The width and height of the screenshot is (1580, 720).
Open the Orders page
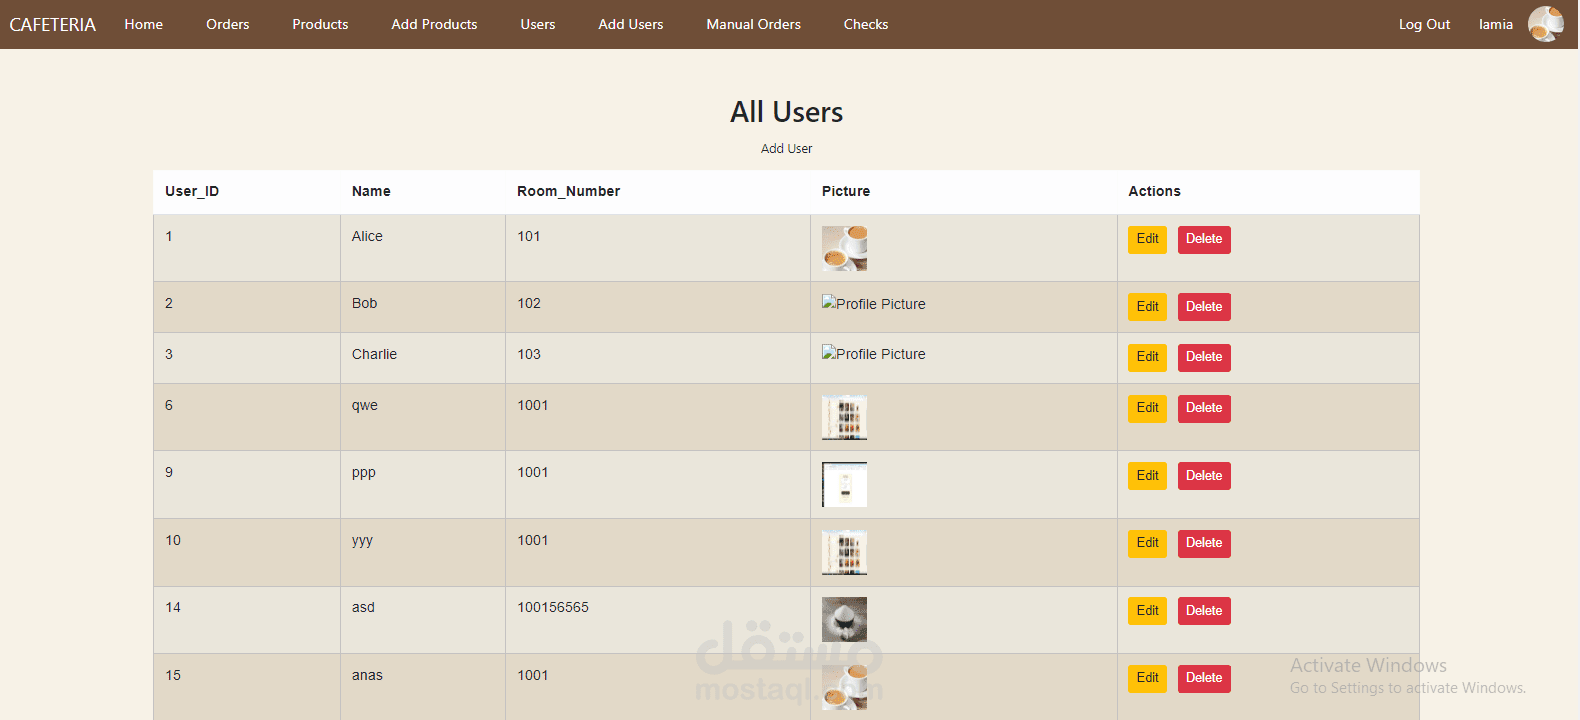click(x=228, y=24)
